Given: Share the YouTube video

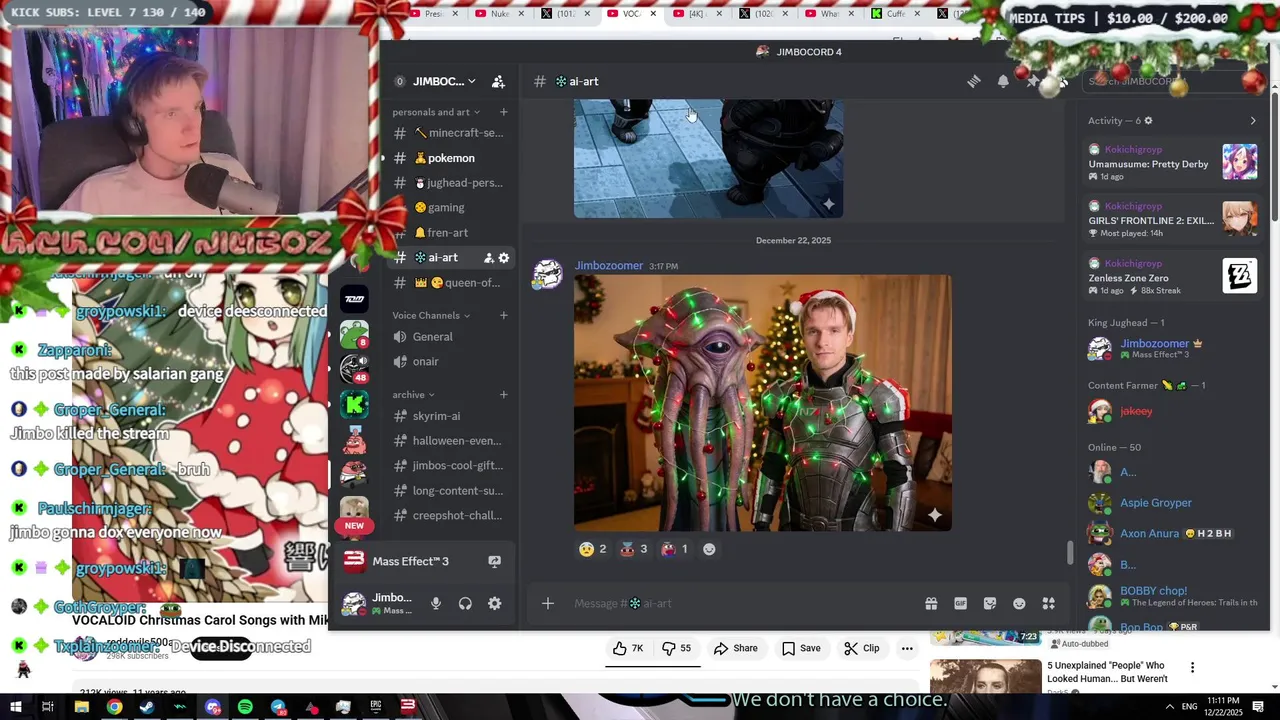Looking at the screenshot, I should 735,648.
